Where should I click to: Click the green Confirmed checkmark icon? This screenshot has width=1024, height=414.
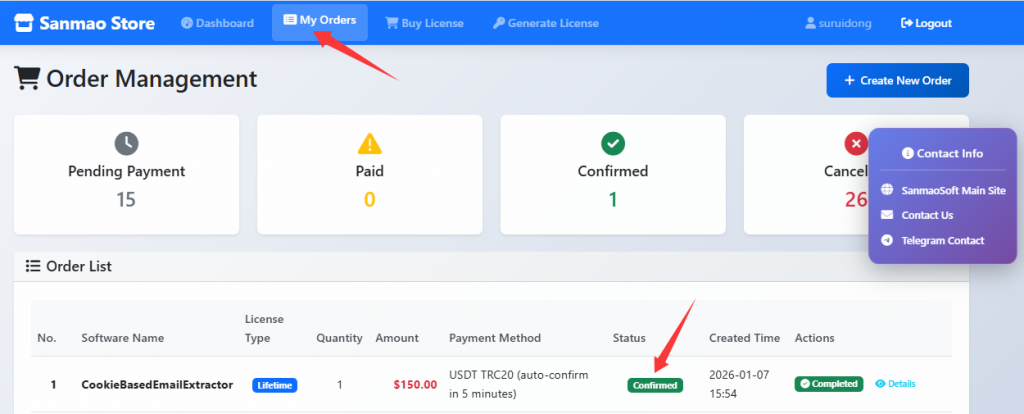point(613,143)
